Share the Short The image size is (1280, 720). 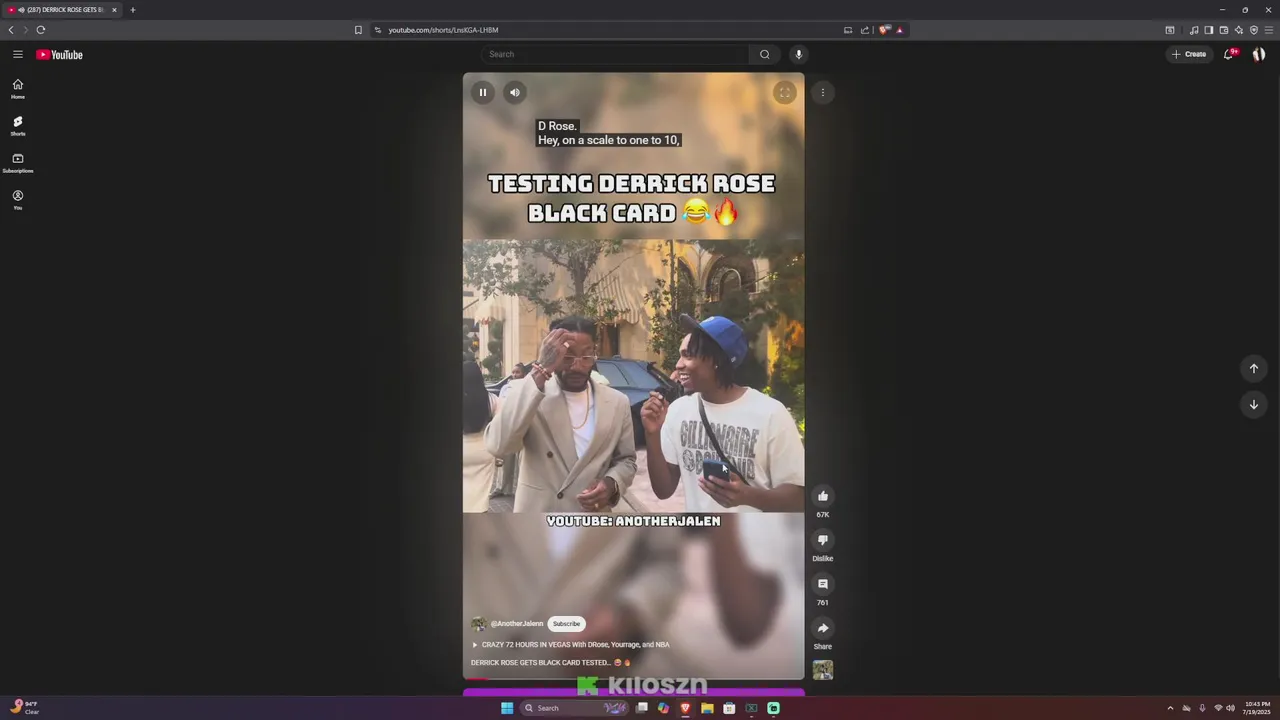click(x=823, y=628)
